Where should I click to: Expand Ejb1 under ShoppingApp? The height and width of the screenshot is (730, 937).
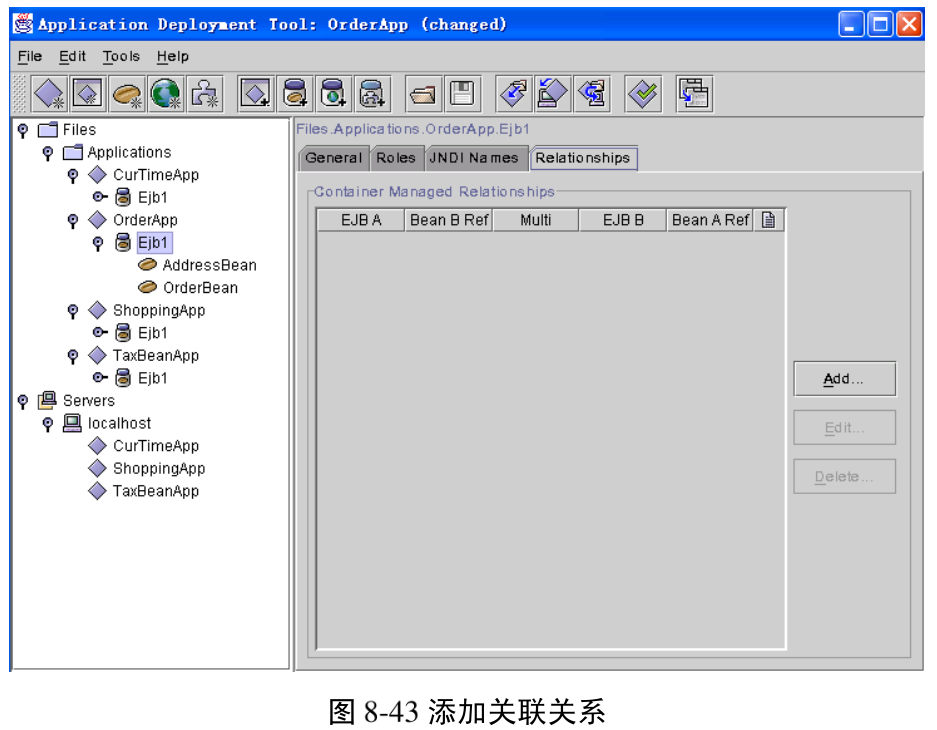click(100, 332)
